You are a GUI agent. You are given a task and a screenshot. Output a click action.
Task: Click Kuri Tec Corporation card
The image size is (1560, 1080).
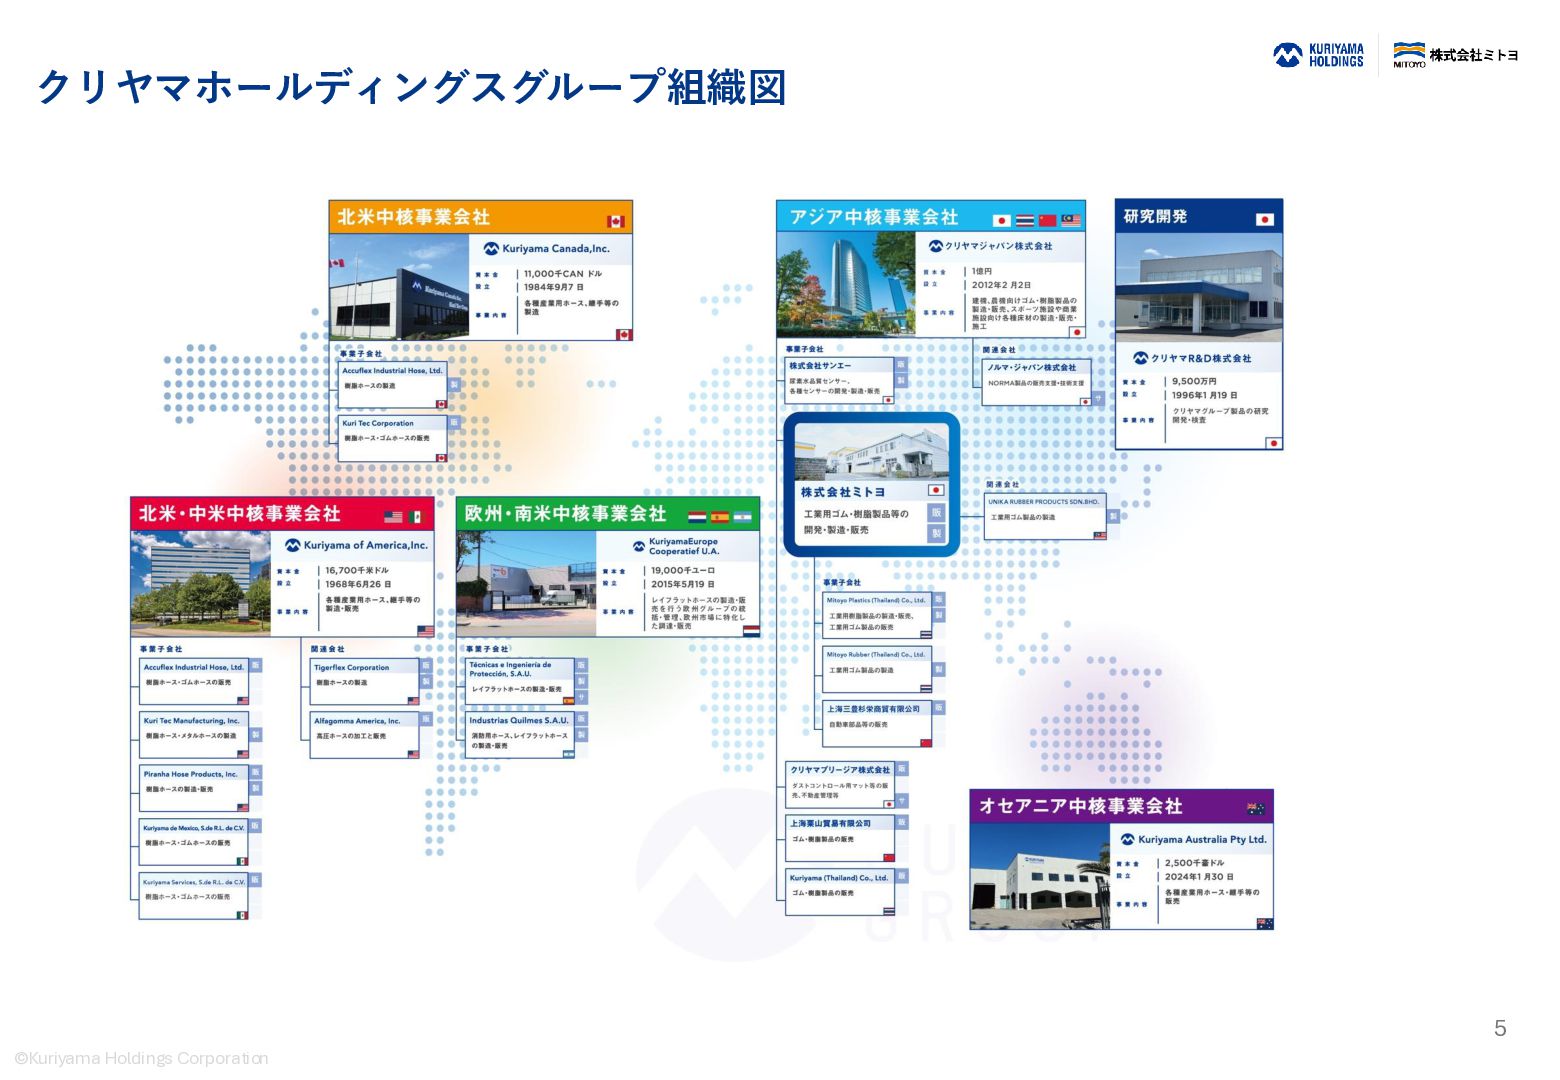[x=392, y=438]
